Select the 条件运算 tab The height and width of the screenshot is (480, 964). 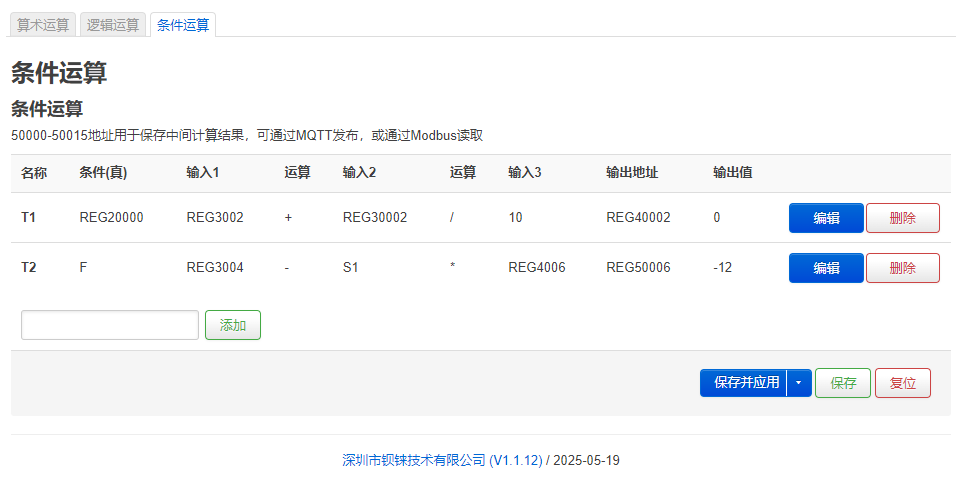(183, 25)
